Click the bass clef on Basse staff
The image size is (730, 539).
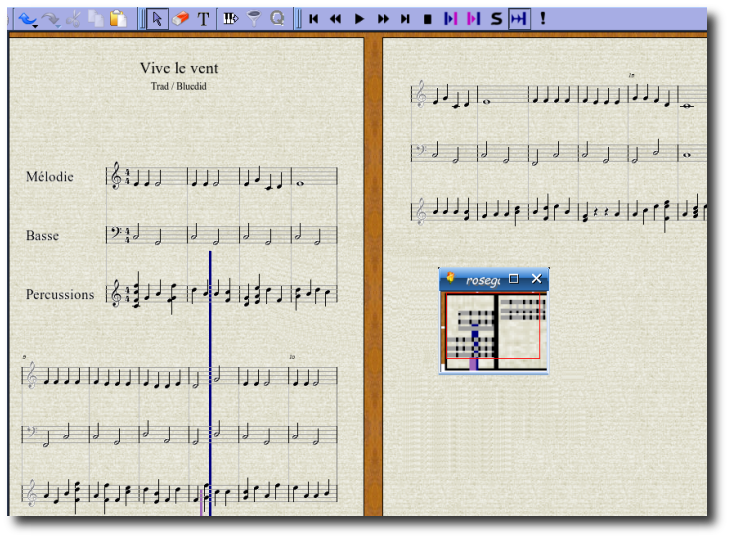click(115, 231)
